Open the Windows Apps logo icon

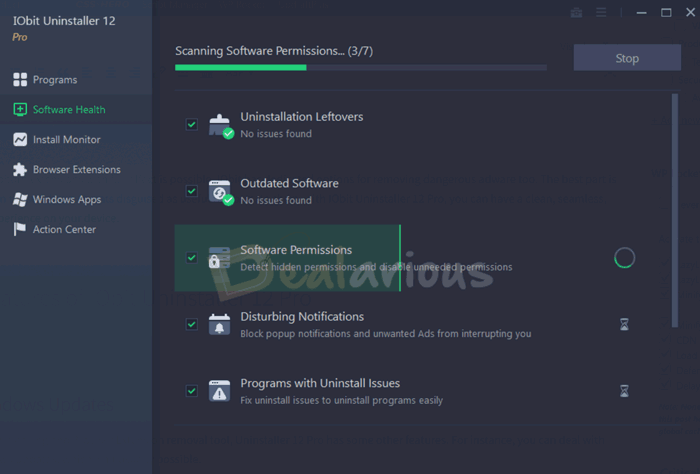[20, 200]
